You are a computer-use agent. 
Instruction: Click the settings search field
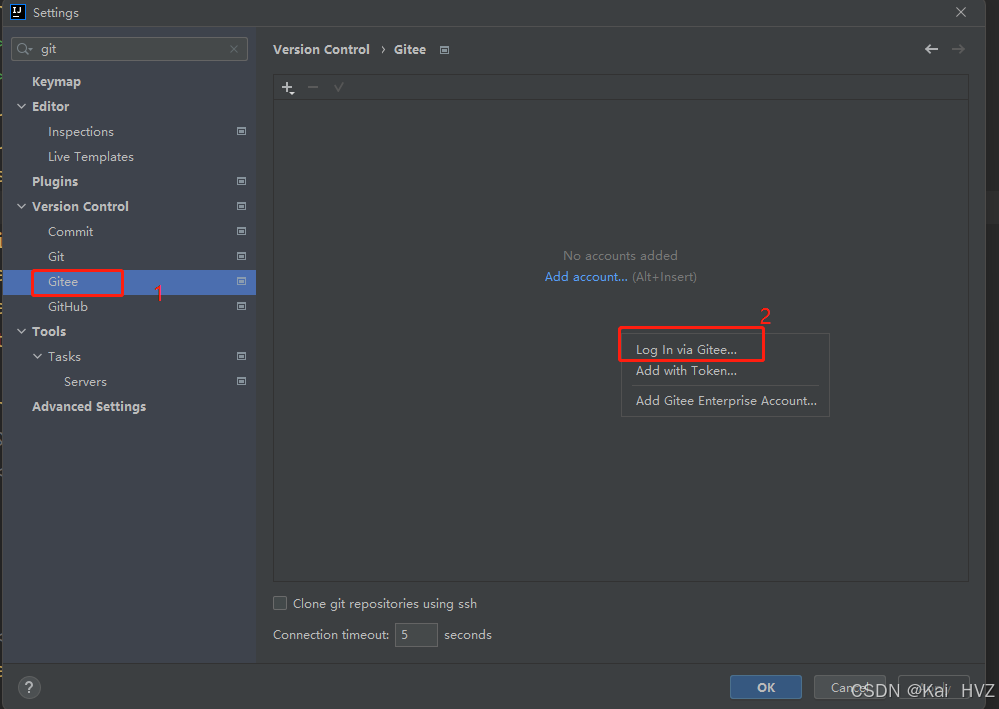point(129,49)
